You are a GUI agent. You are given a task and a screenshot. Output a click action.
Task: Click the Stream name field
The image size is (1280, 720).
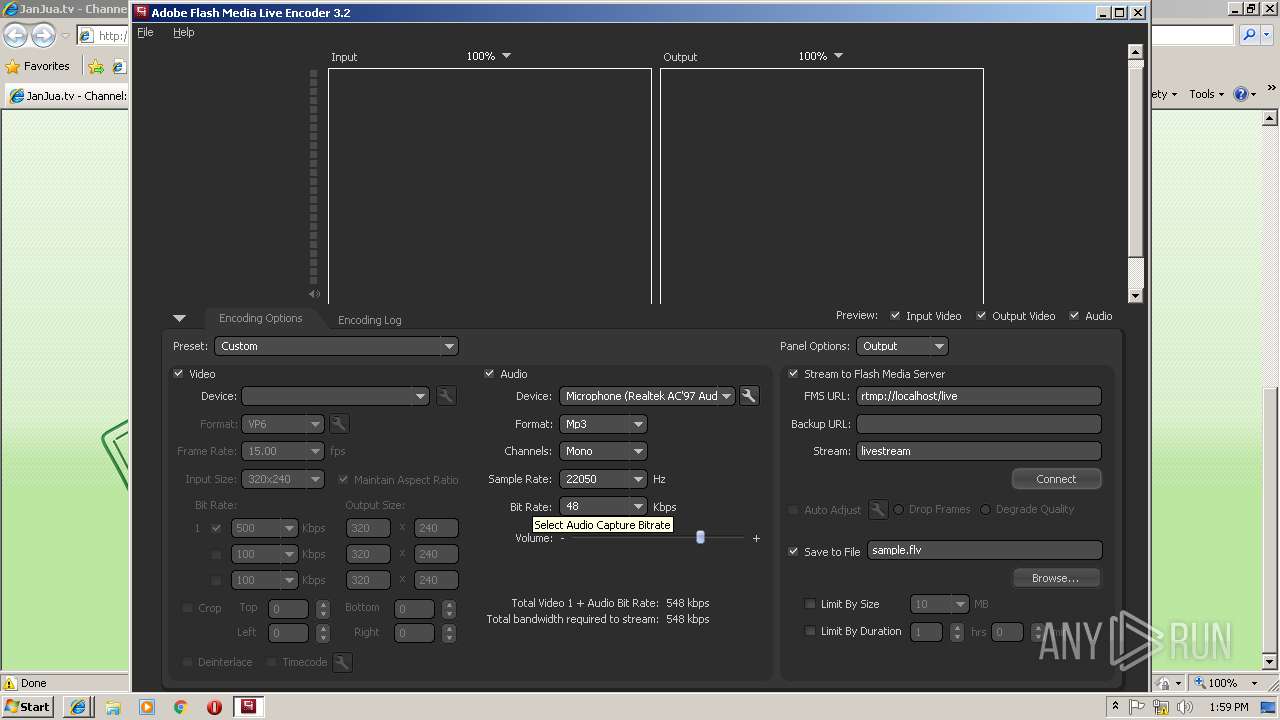(x=979, y=451)
